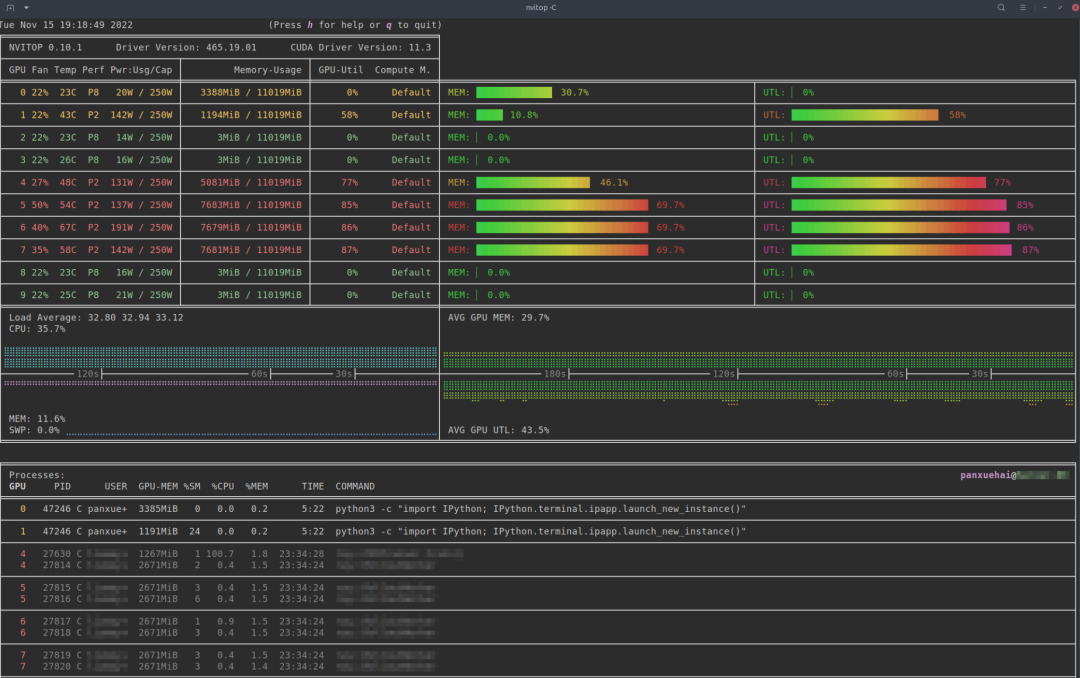
Task: Select process PID 27818 on GPU 6
Action: click(x=538, y=633)
